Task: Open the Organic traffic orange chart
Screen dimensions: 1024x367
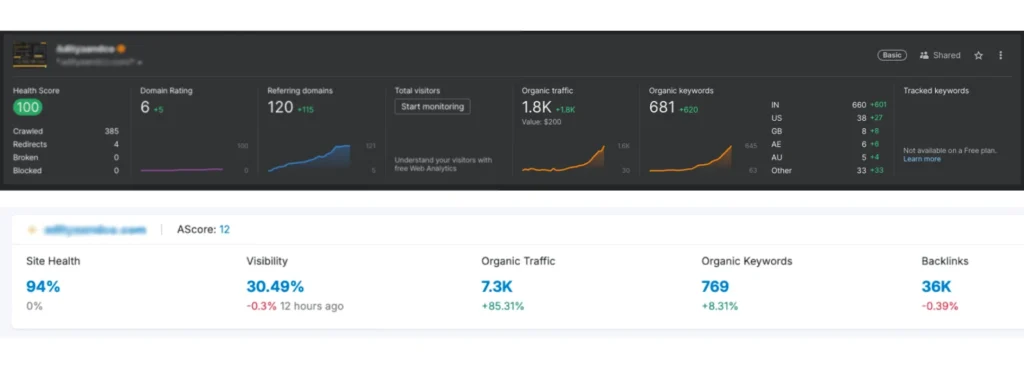Action: coord(563,159)
